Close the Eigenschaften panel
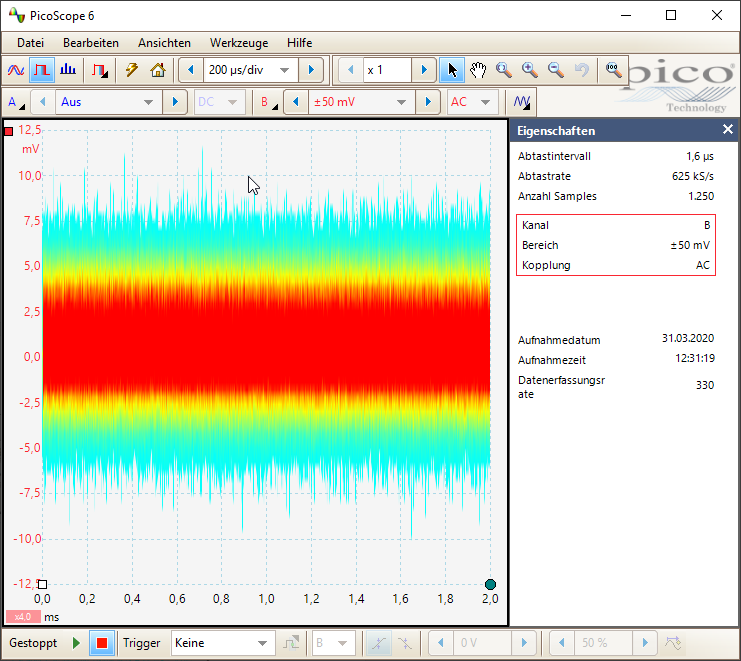 (728, 129)
